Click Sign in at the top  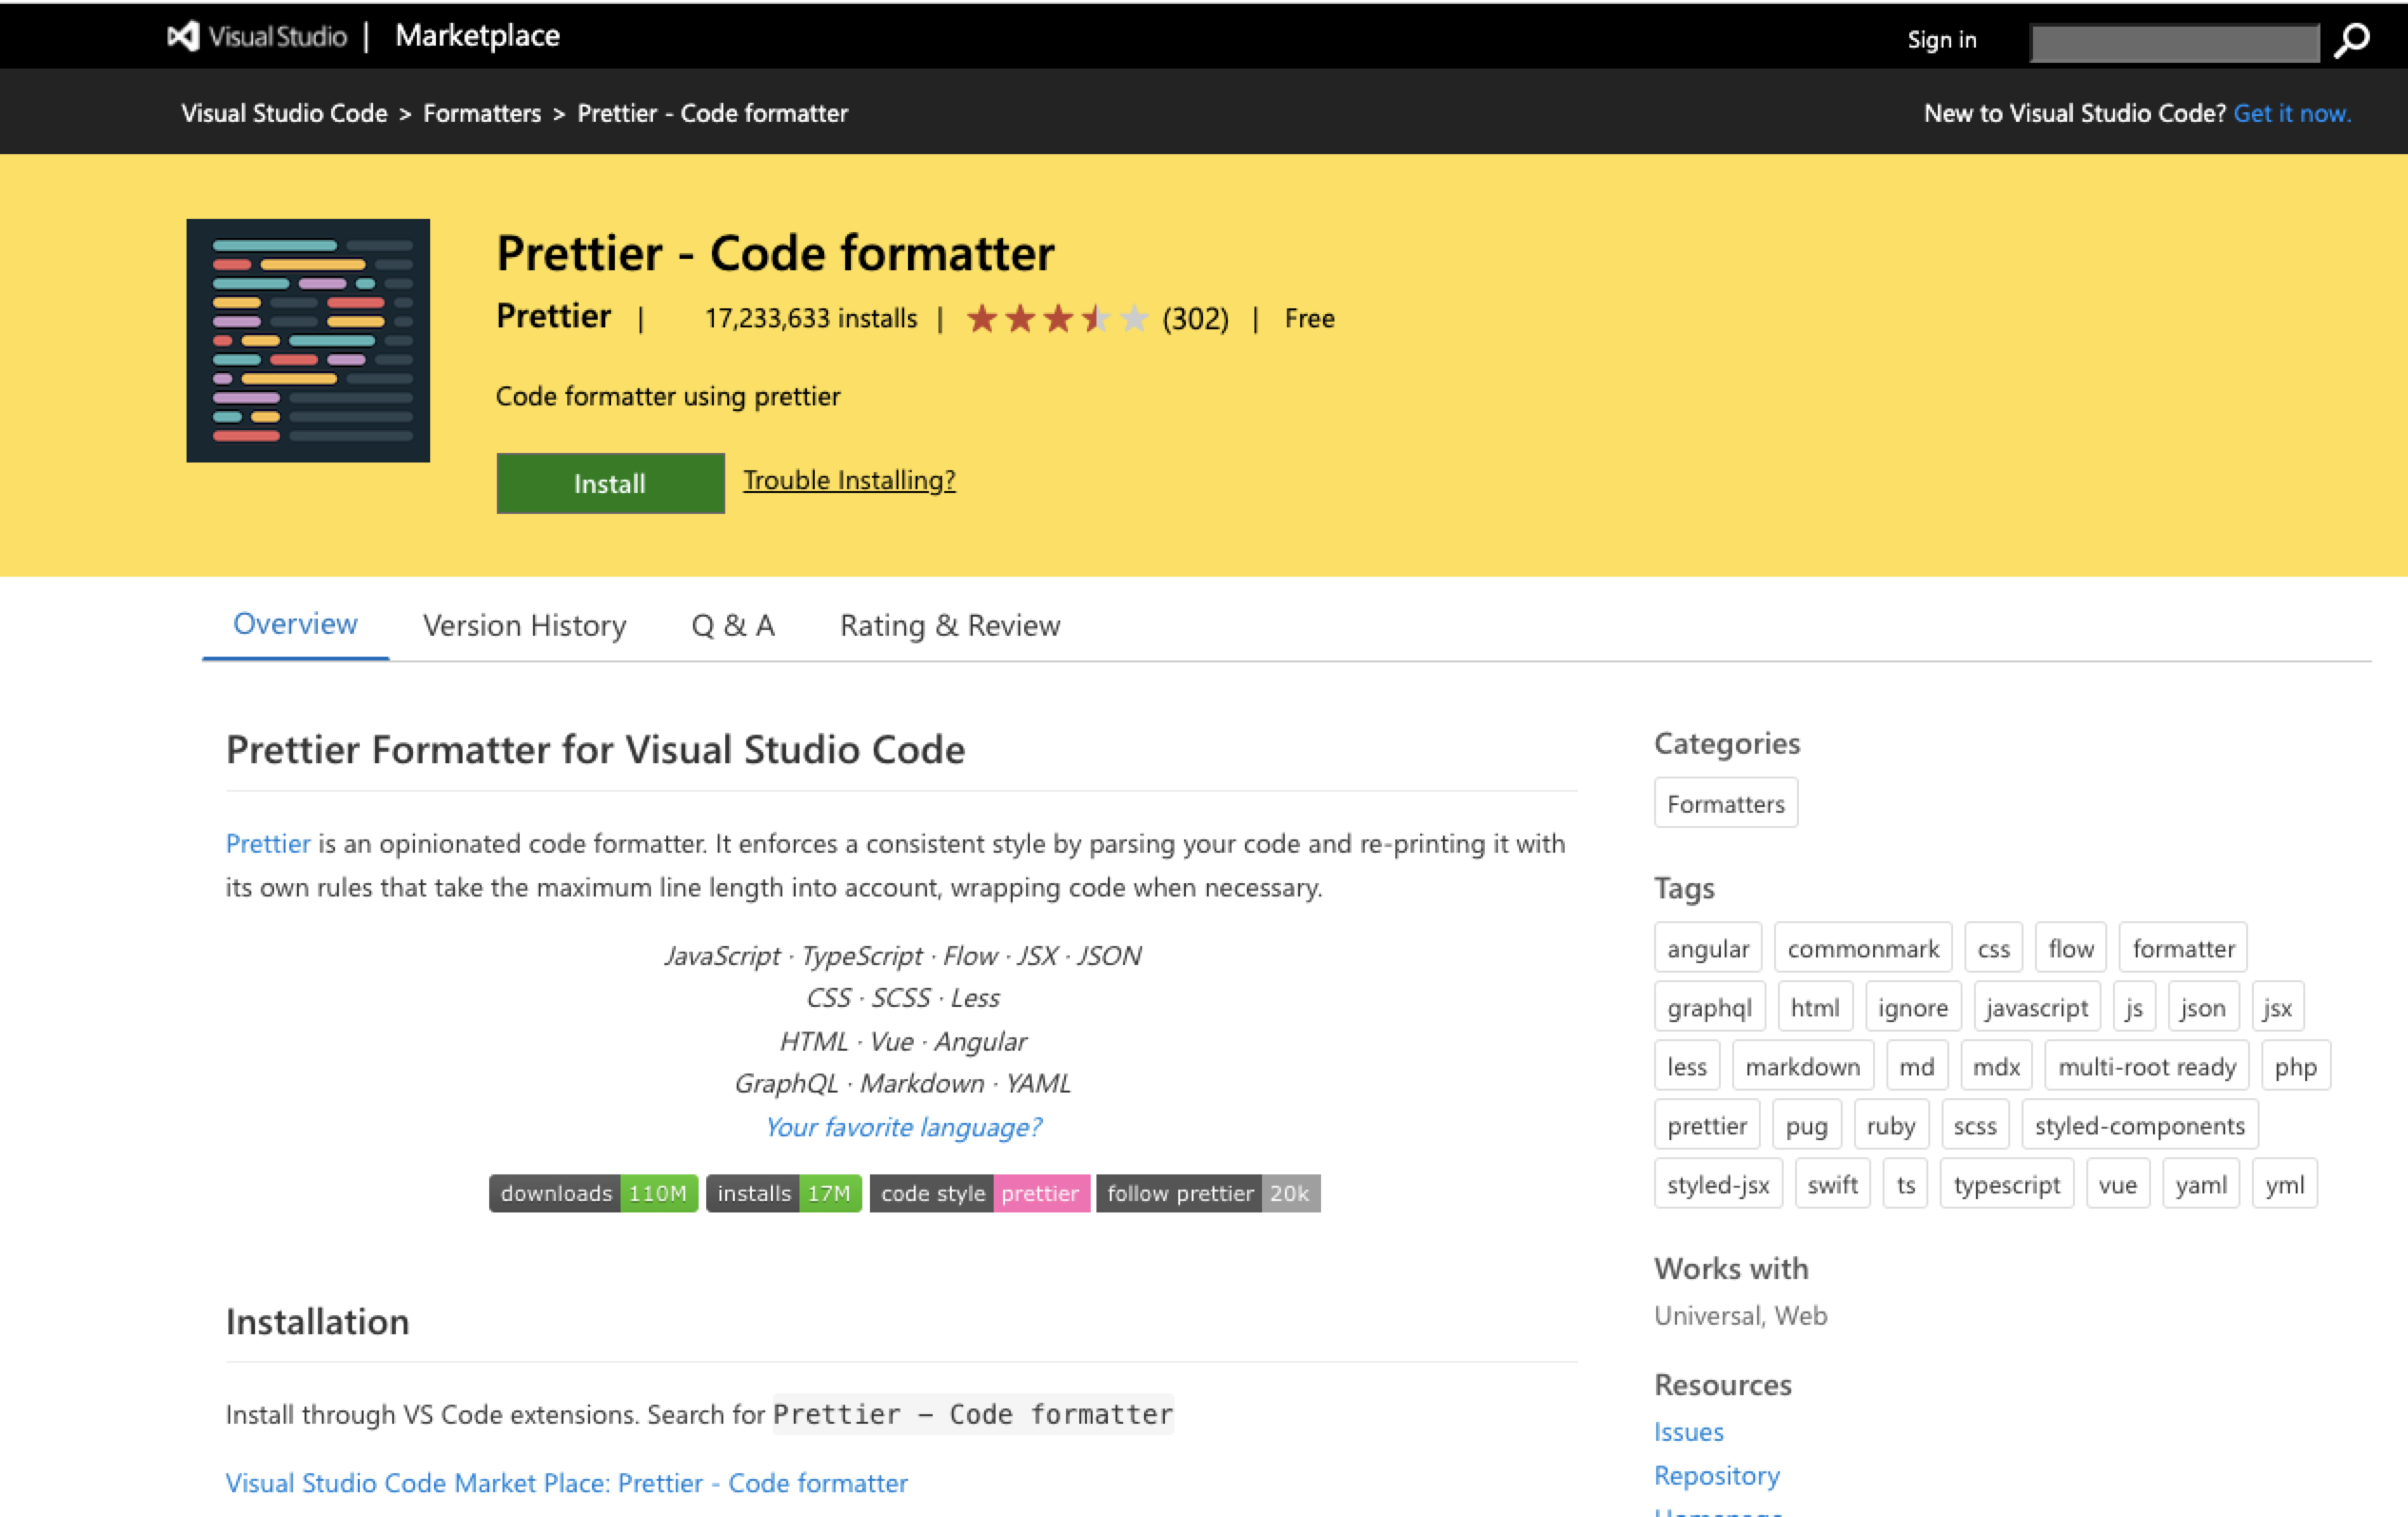coord(1941,40)
